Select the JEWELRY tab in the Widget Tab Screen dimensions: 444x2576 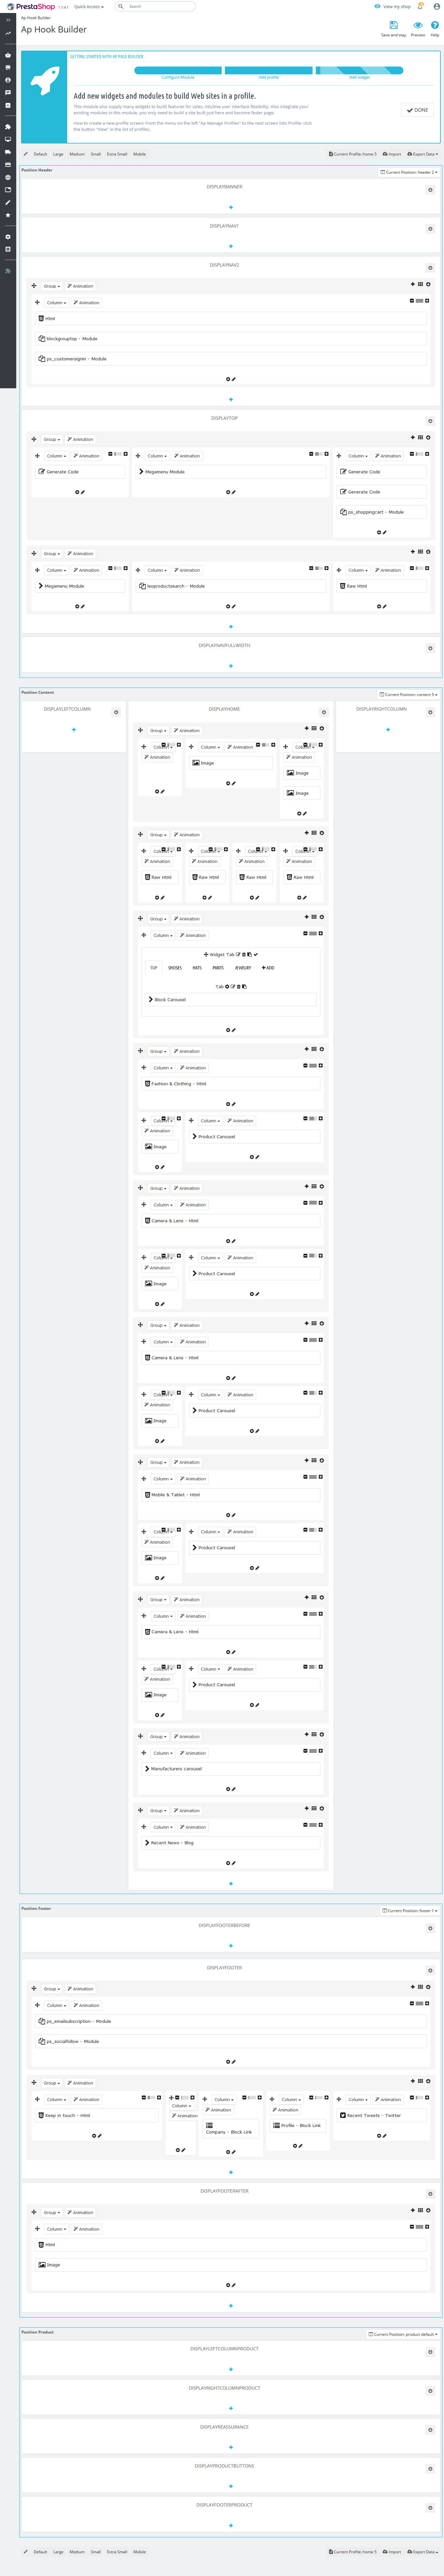pos(243,968)
